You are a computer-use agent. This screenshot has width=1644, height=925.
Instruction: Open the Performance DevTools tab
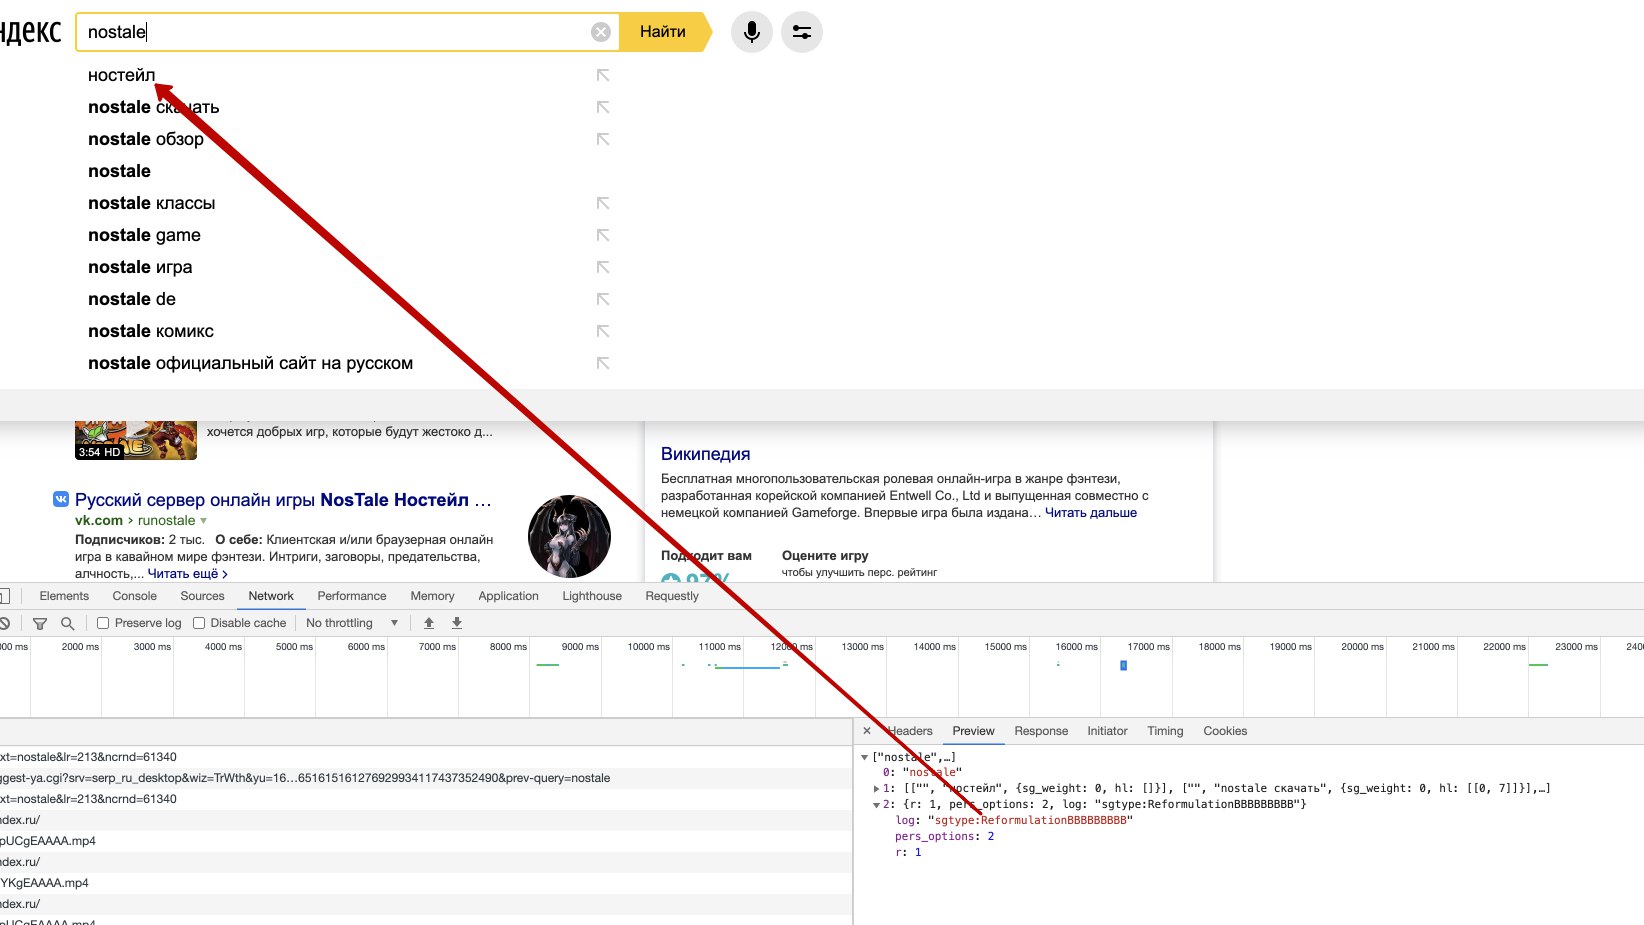tap(352, 596)
